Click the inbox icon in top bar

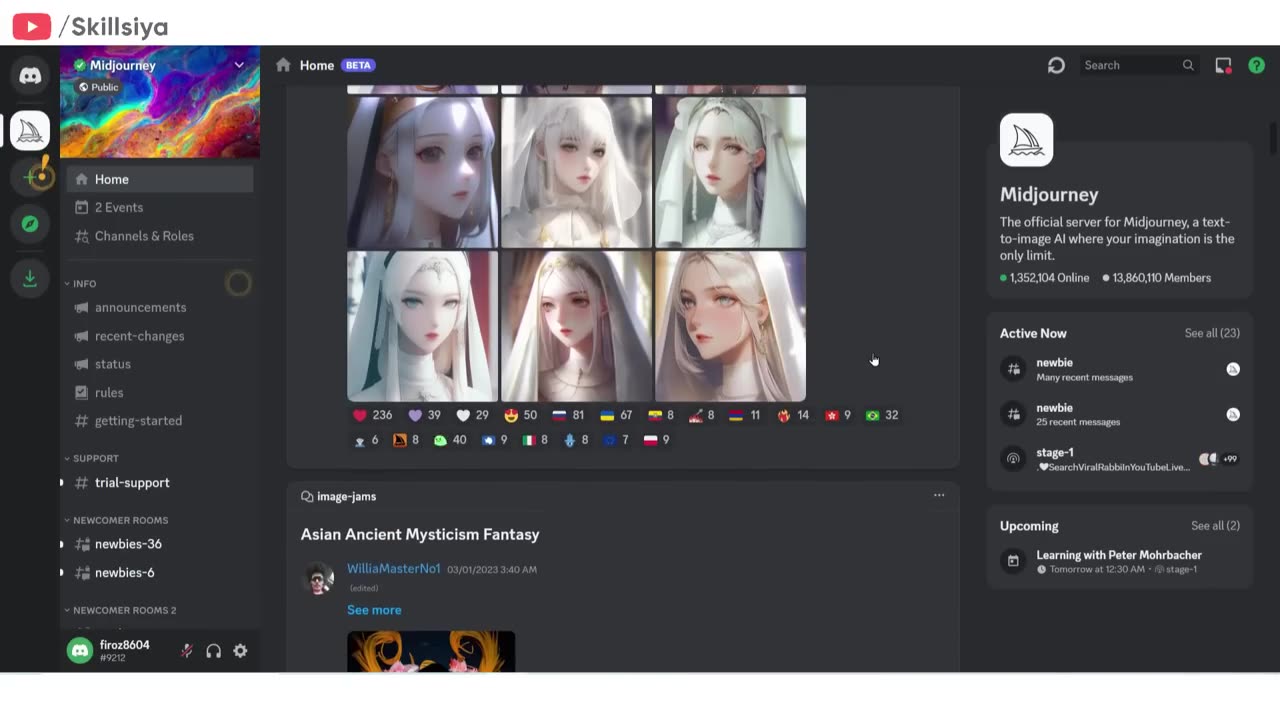pyautogui.click(x=1223, y=65)
